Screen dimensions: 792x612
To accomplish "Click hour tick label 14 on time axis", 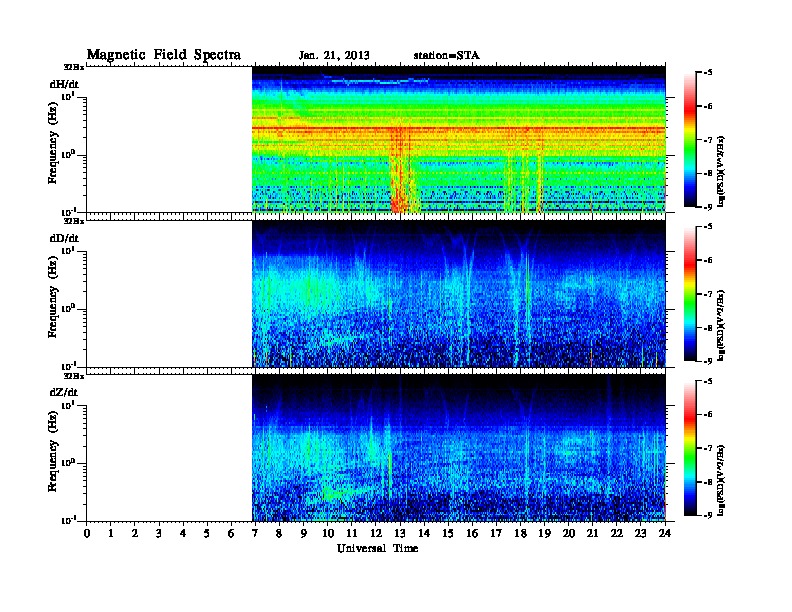I will pos(424,533).
